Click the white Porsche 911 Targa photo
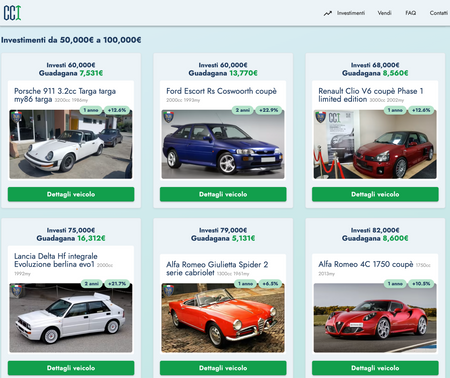 71,144
